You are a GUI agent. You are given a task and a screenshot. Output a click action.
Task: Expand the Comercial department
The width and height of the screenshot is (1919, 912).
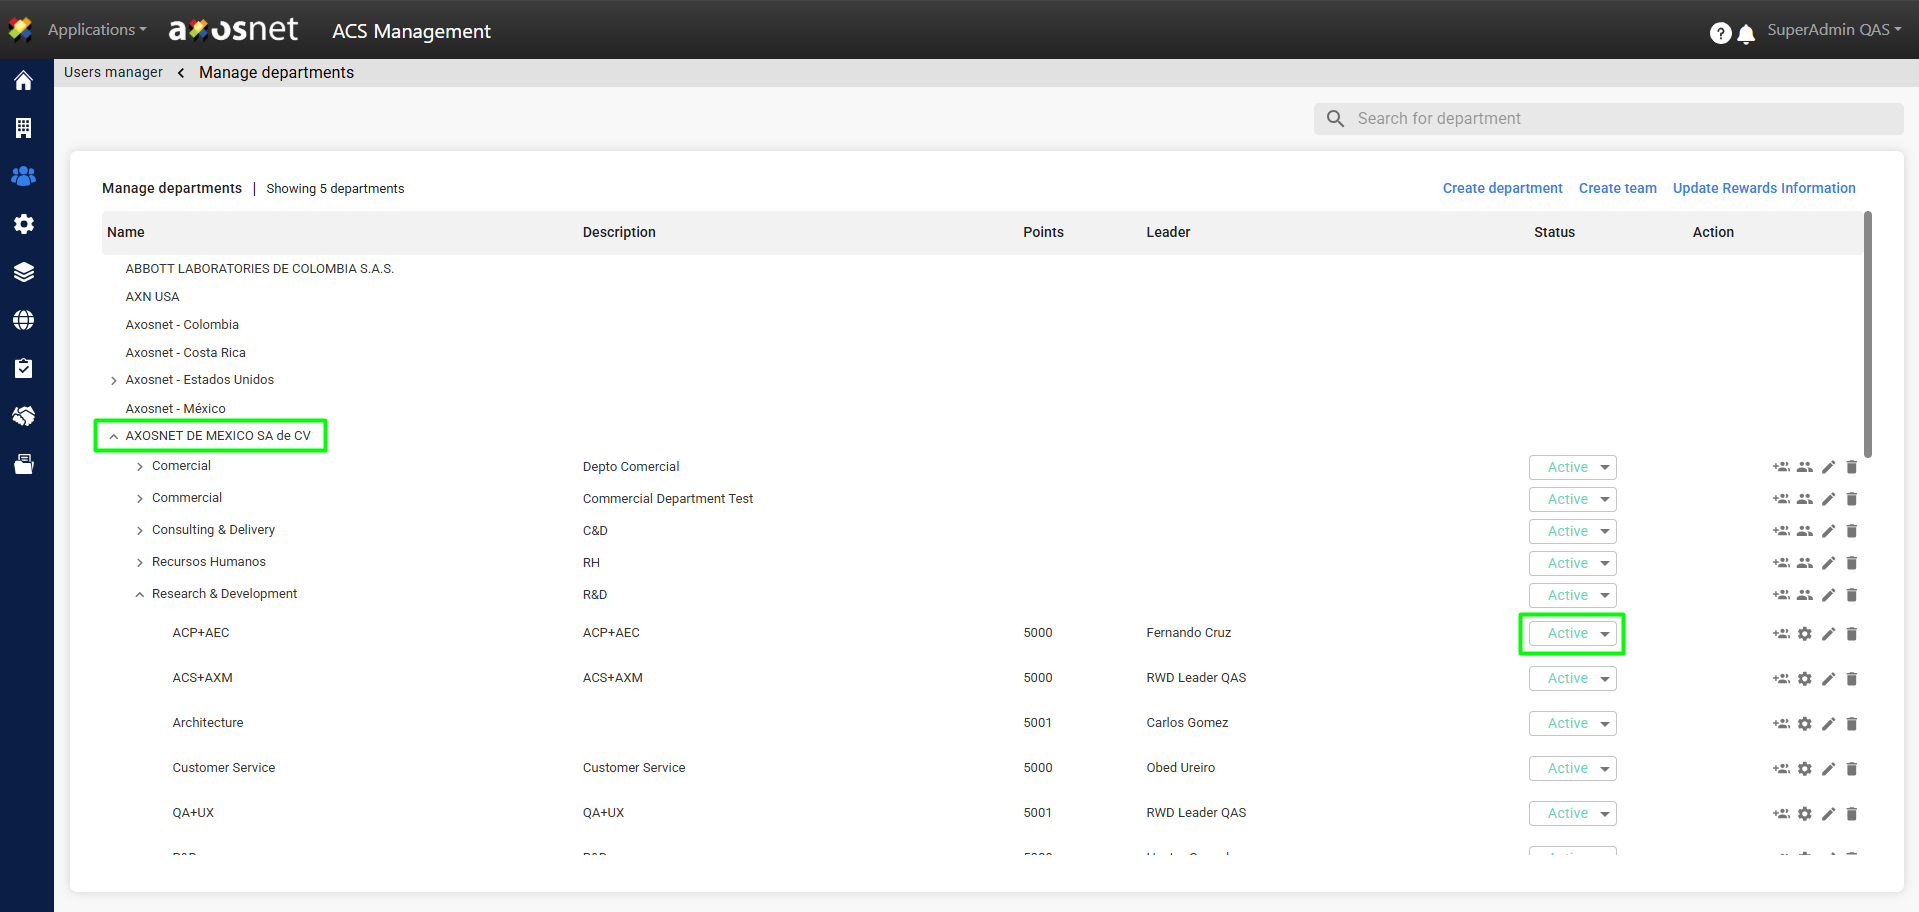140,467
